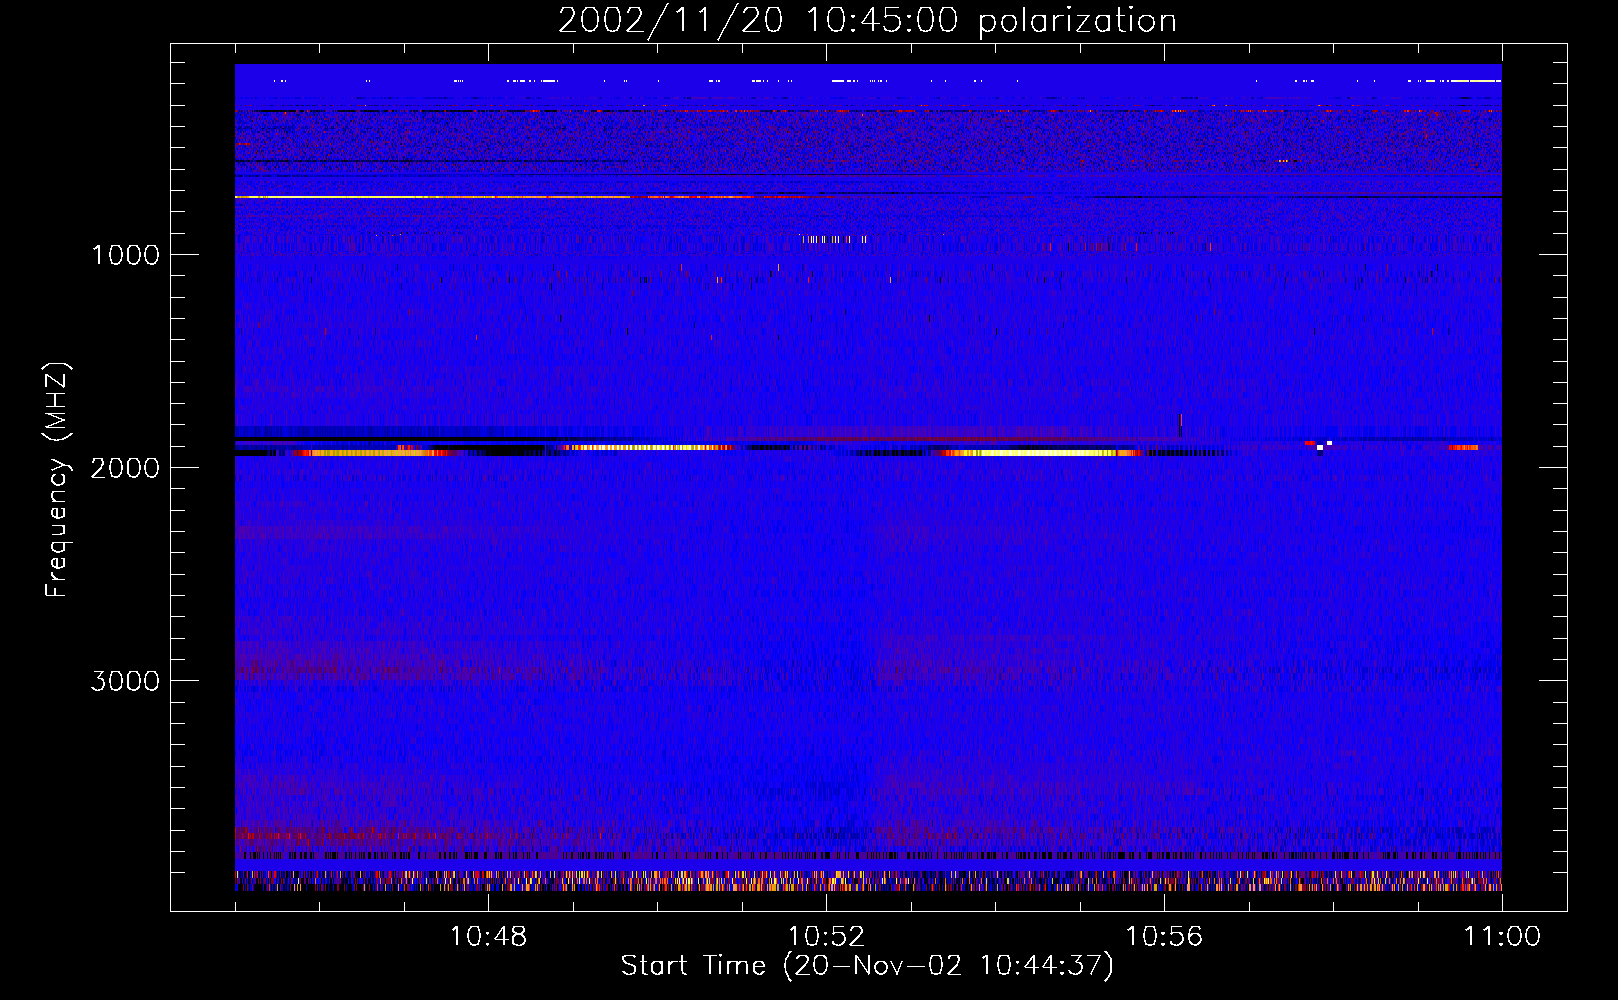Click the 11:00 time tick label
The image size is (1618, 1000).
1502,937
